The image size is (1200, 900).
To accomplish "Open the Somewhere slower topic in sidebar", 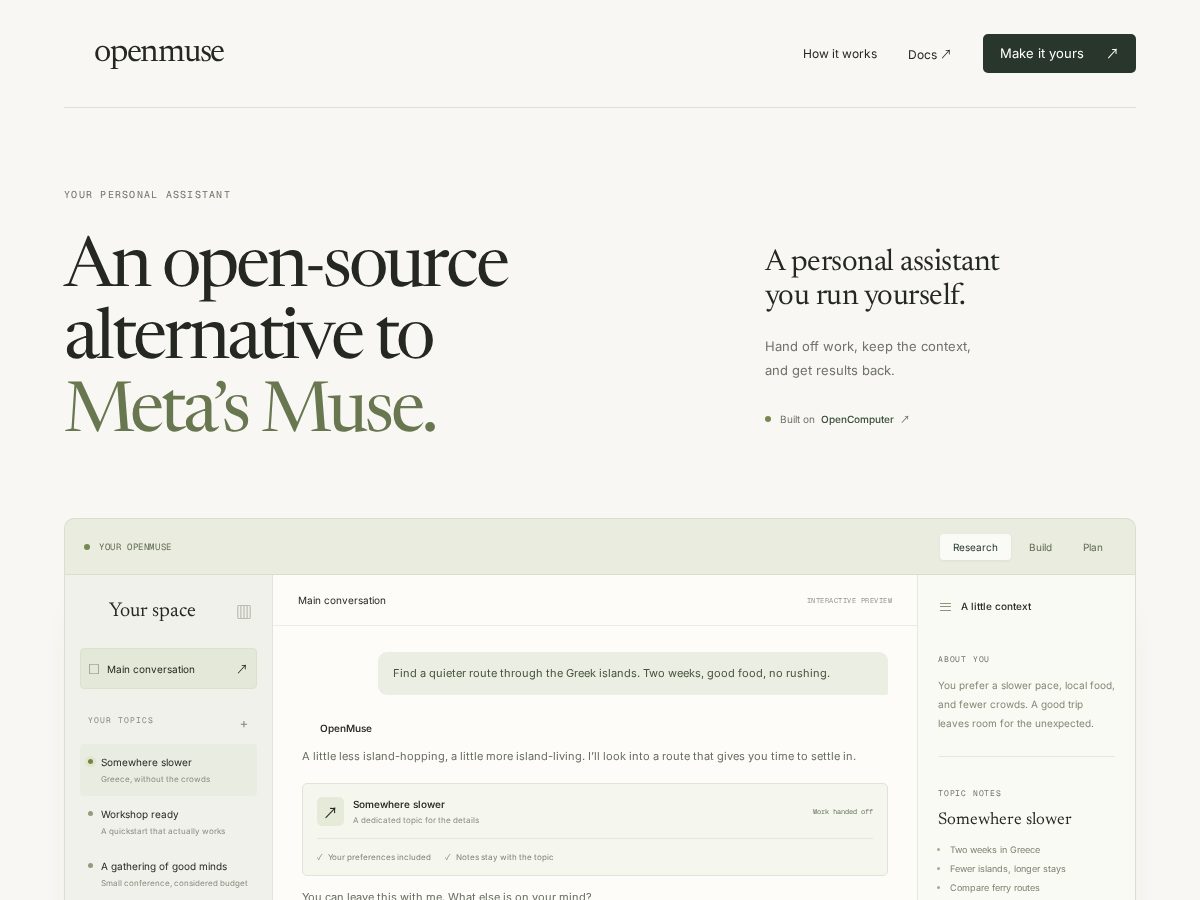I will coord(168,770).
